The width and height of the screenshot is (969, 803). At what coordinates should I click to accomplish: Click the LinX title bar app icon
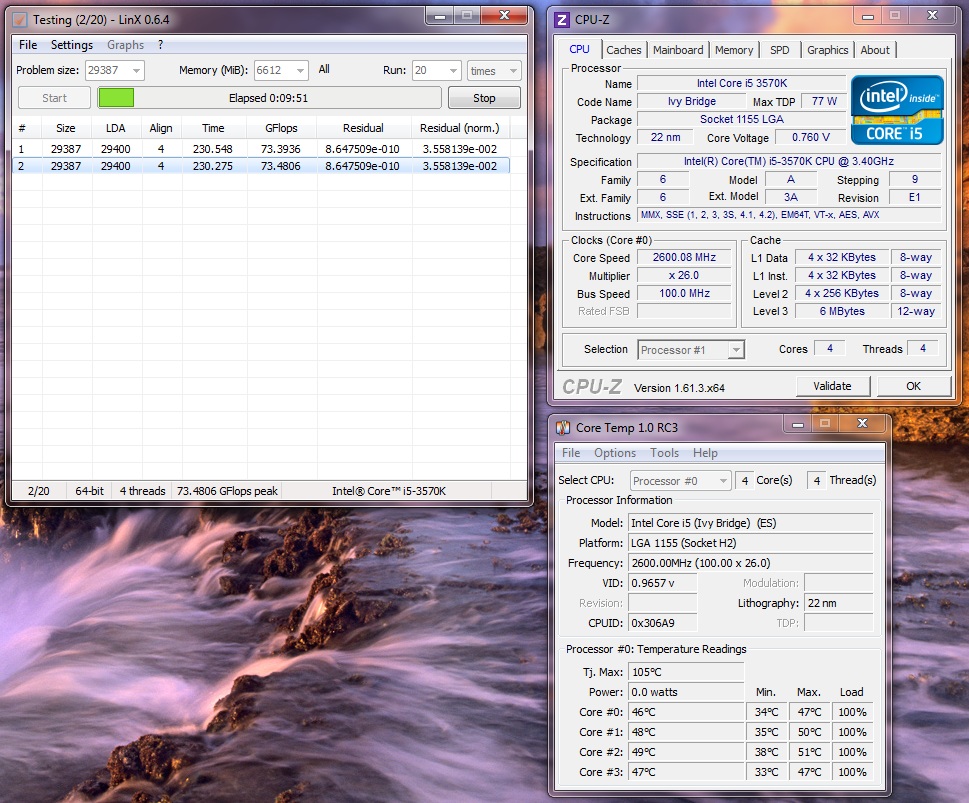20,20
